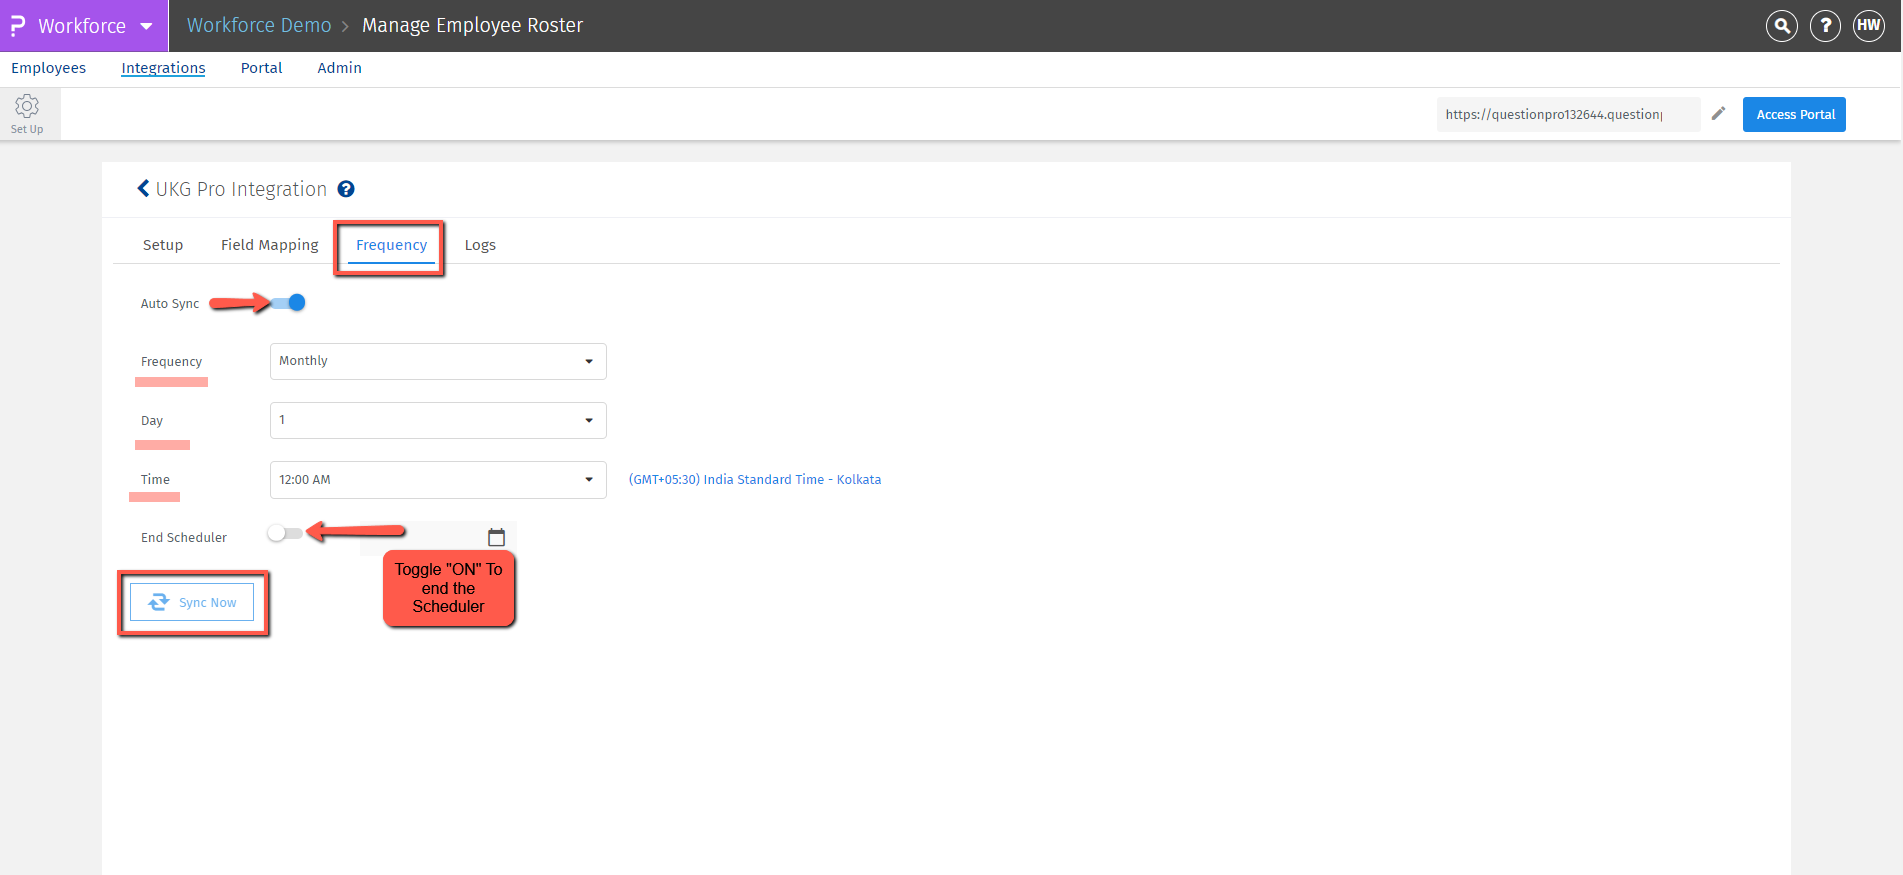The height and width of the screenshot is (875, 1903).
Task: Open help tooltip beside UKG Pro Integration
Action: pyautogui.click(x=346, y=189)
